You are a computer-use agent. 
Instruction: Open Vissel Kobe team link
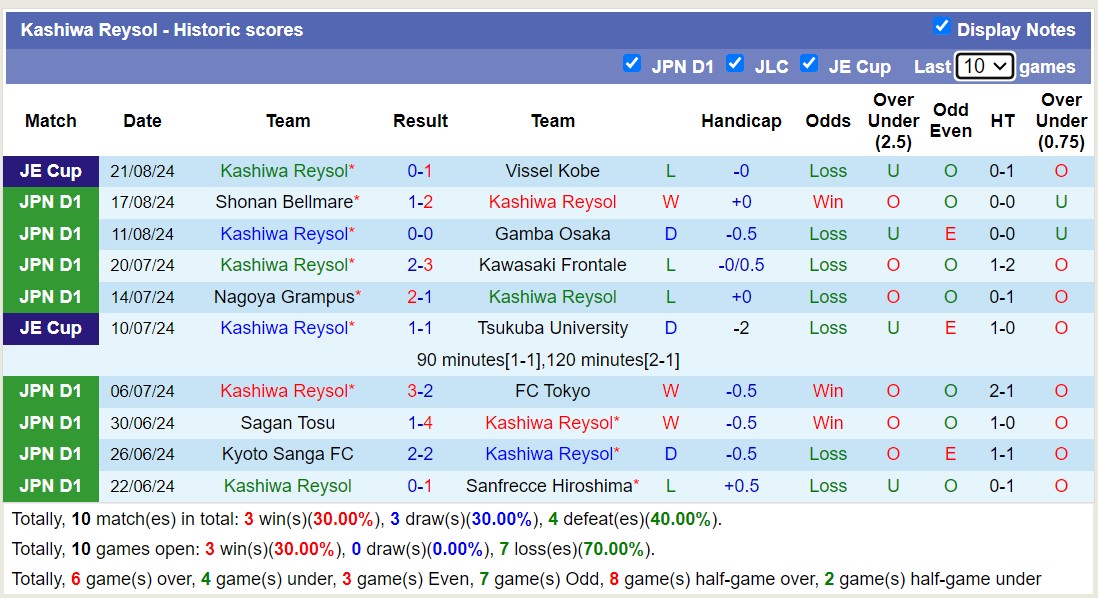point(552,171)
